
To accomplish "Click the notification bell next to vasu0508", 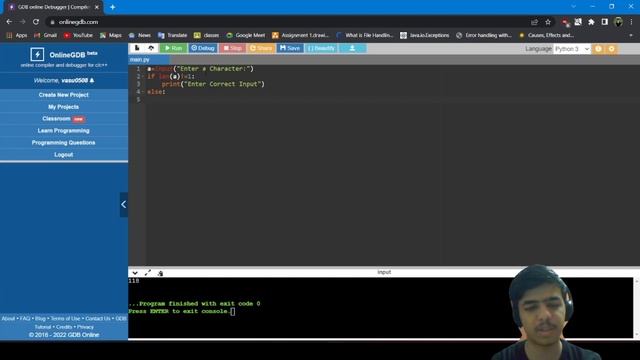I will pos(92,80).
